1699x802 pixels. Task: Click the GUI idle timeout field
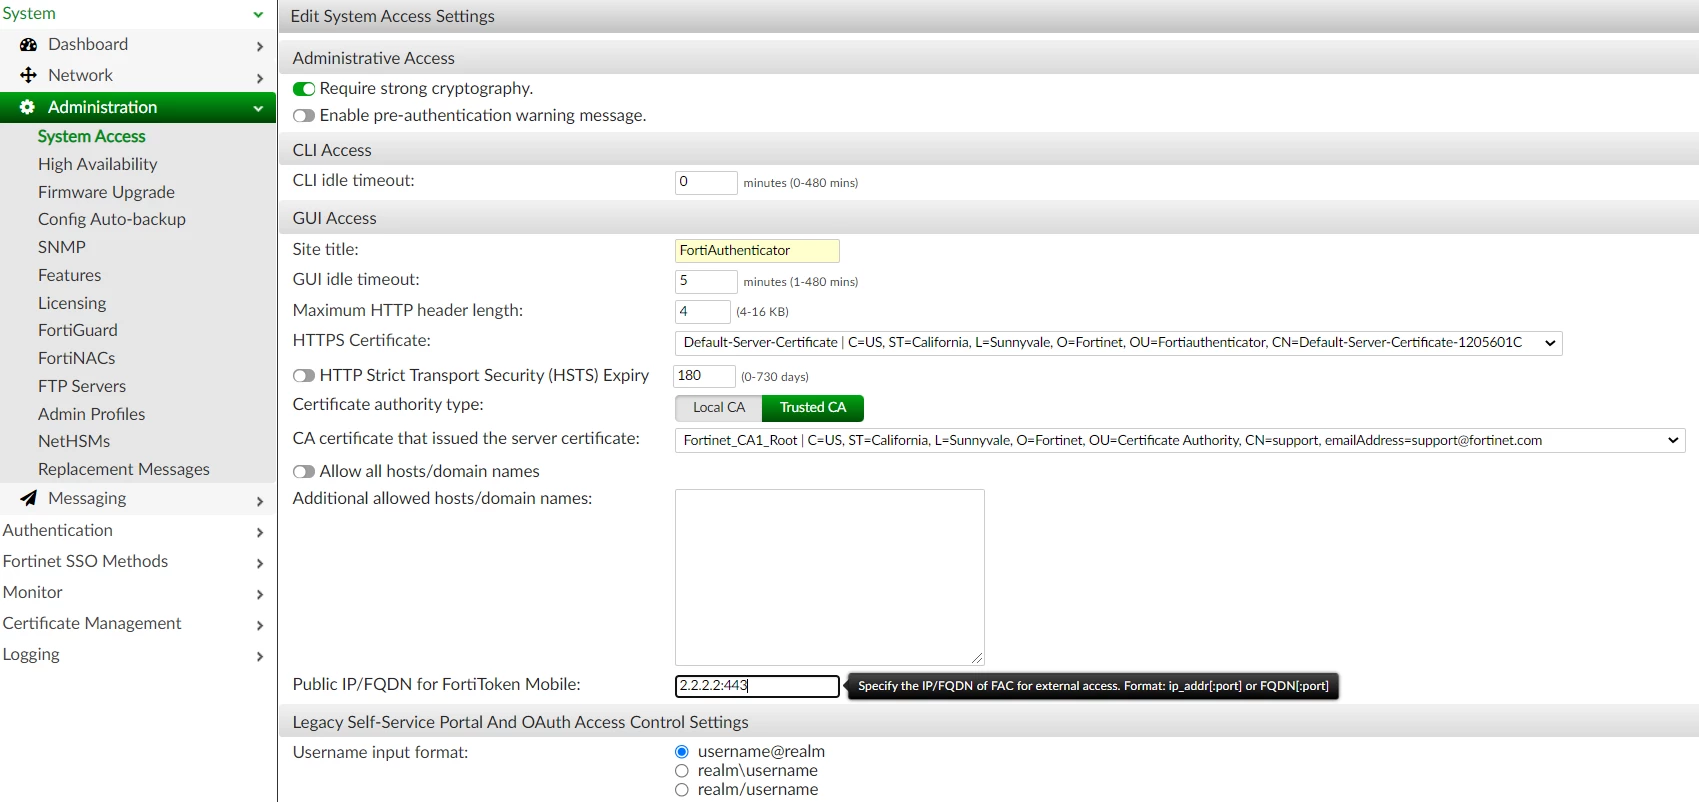click(706, 281)
